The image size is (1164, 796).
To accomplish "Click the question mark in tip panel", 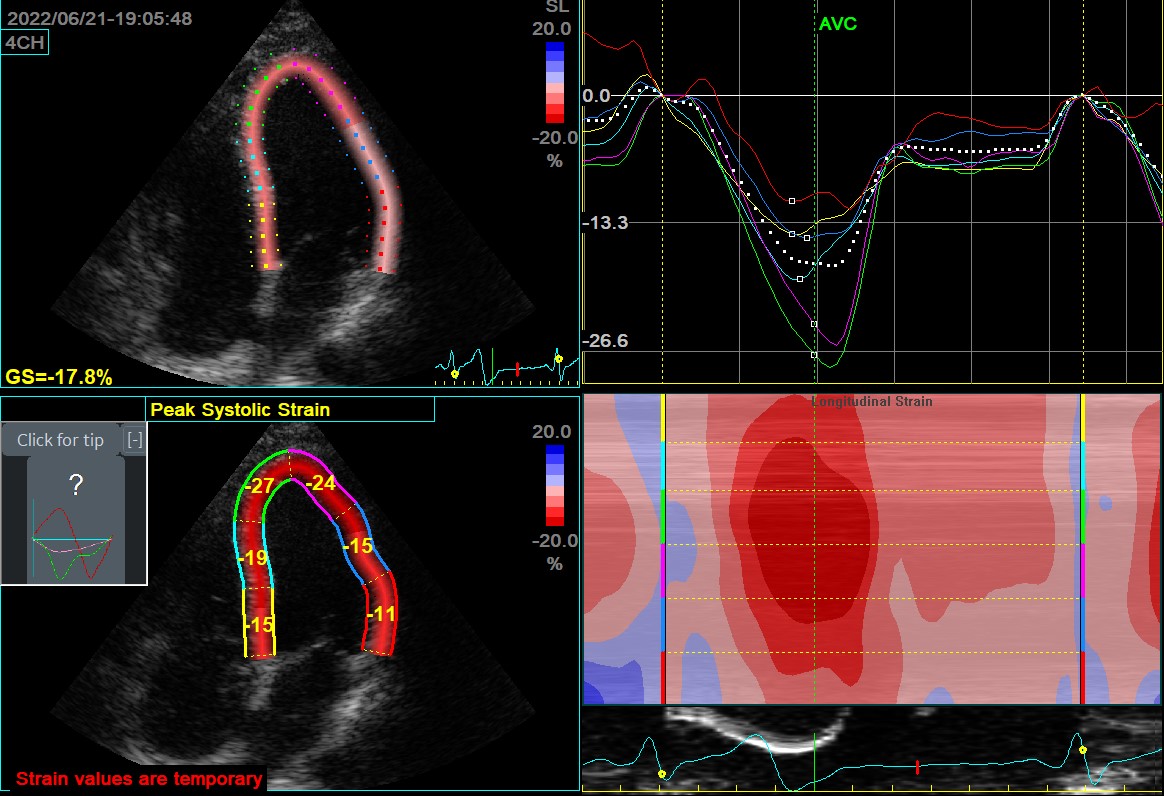I will (75, 486).
